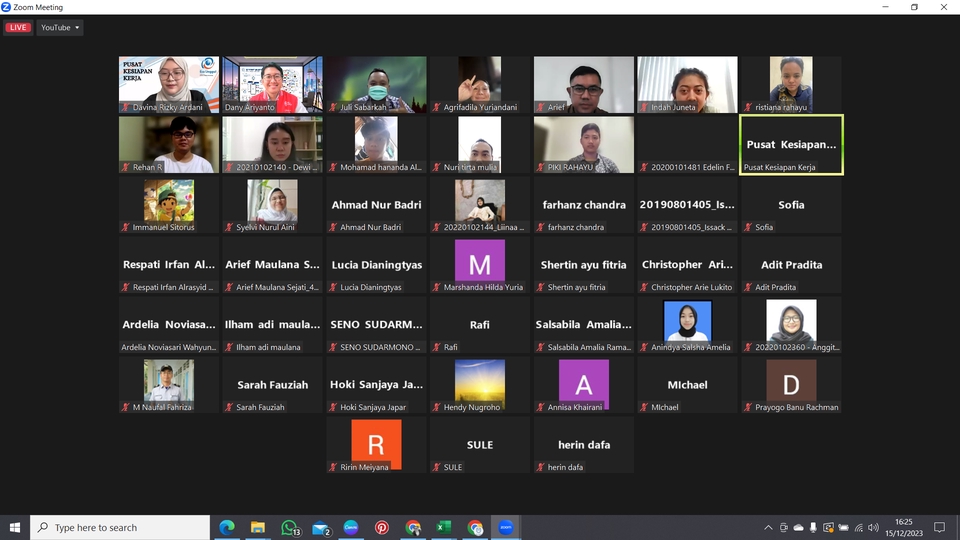This screenshot has height=540, width=960.
Task: Expand the hidden system tray icons chevron
Action: tap(768, 527)
